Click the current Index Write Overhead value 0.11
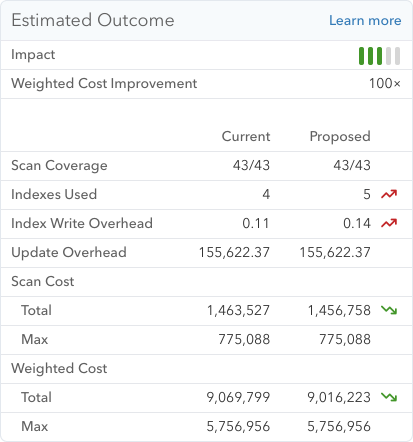 (256, 223)
